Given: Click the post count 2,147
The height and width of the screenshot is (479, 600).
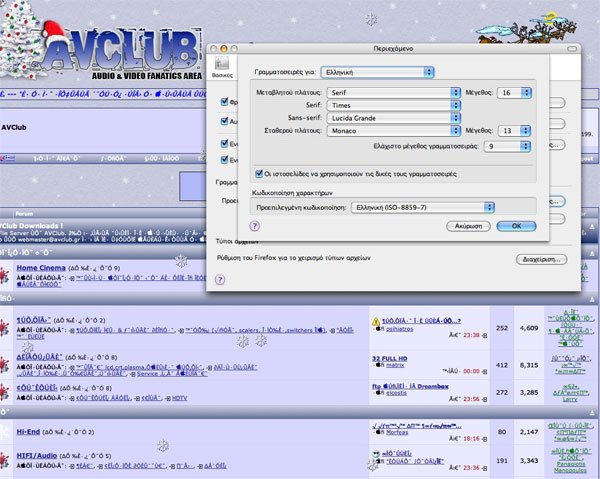Looking at the screenshot, I should [x=529, y=432].
